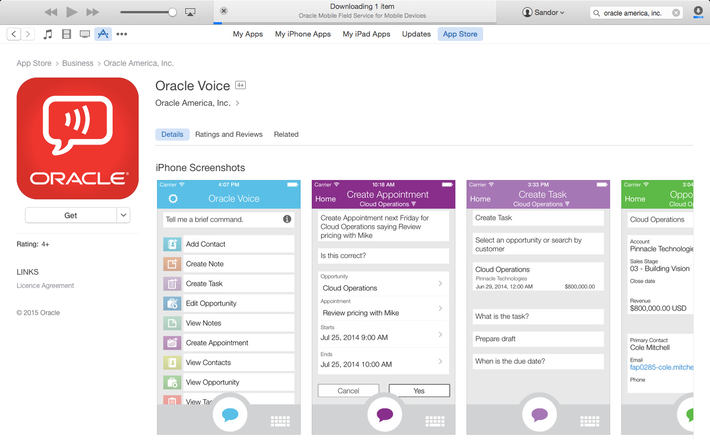Select the App Store tab
This screenshot has height=443, width=710.
(x=460, y=34)
